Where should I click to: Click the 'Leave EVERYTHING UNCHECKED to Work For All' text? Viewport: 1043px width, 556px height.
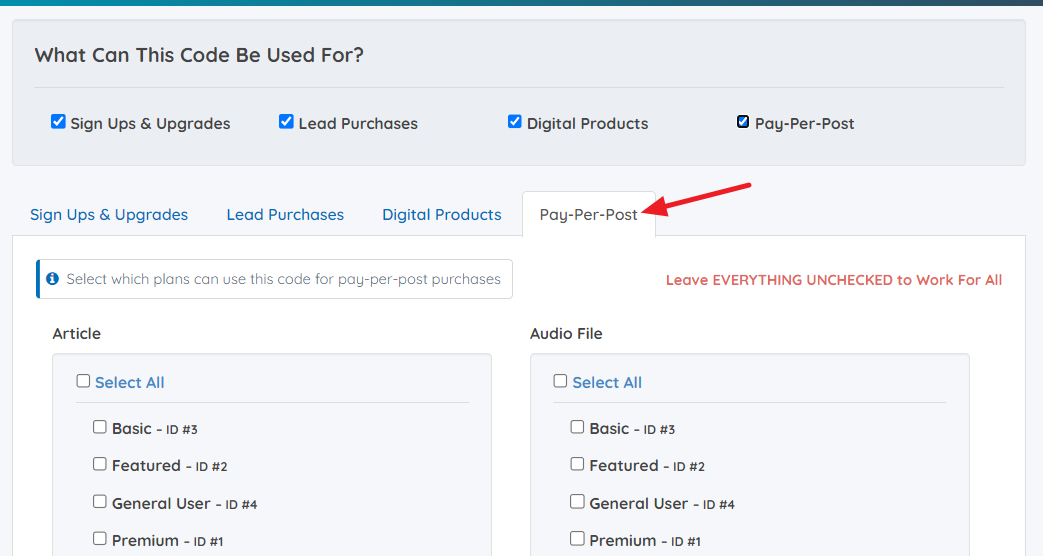point(834,280)
